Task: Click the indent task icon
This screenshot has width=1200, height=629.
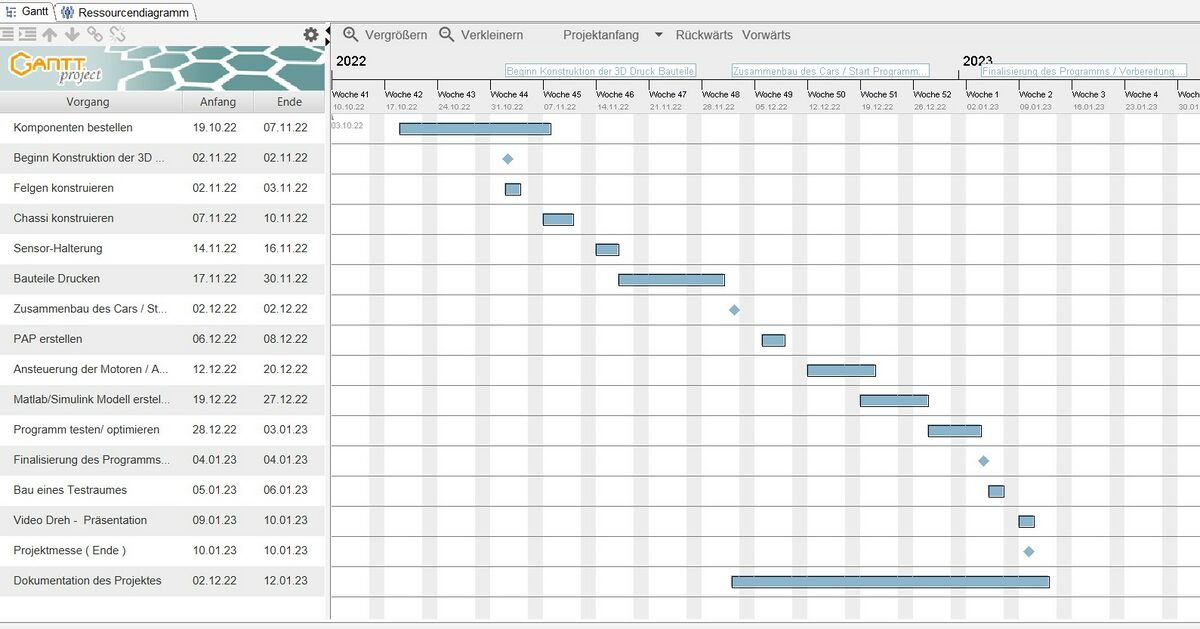Action: (27, 35)
